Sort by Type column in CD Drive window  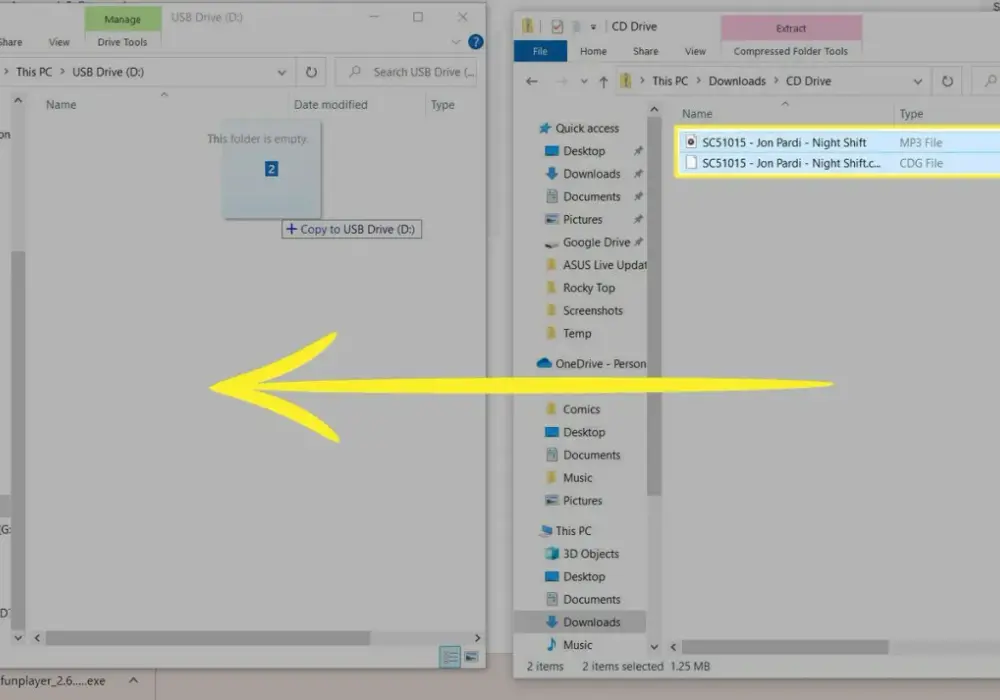pos(911,113)
